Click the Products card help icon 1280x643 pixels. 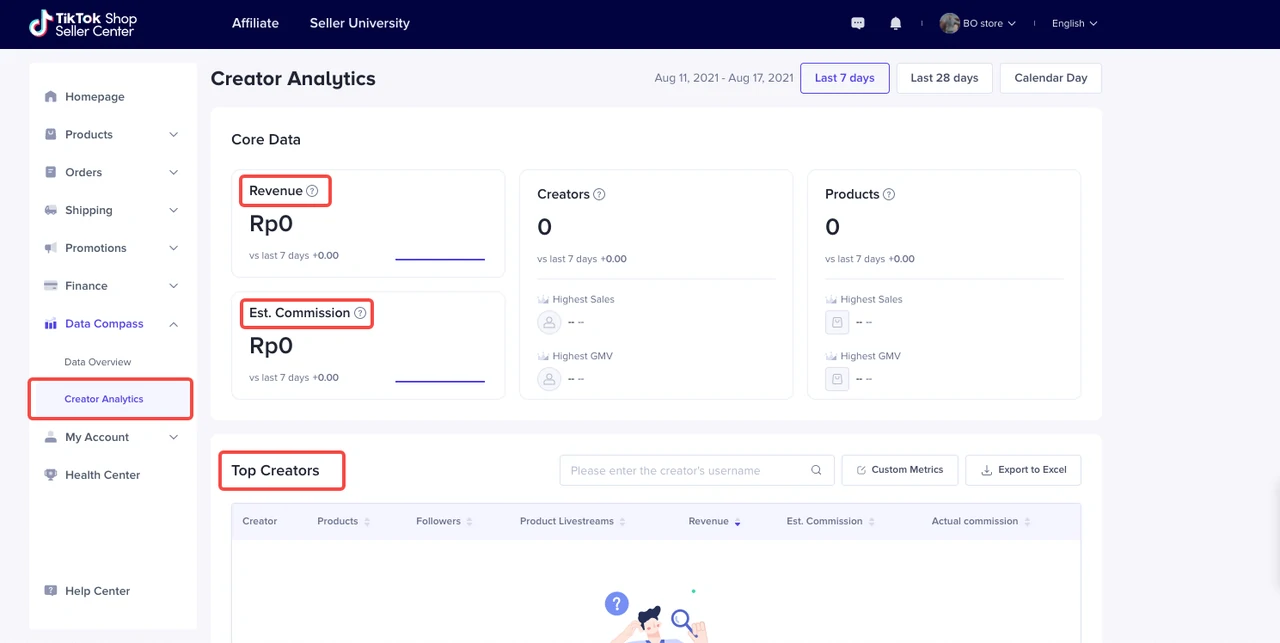[x=889, y=195]
